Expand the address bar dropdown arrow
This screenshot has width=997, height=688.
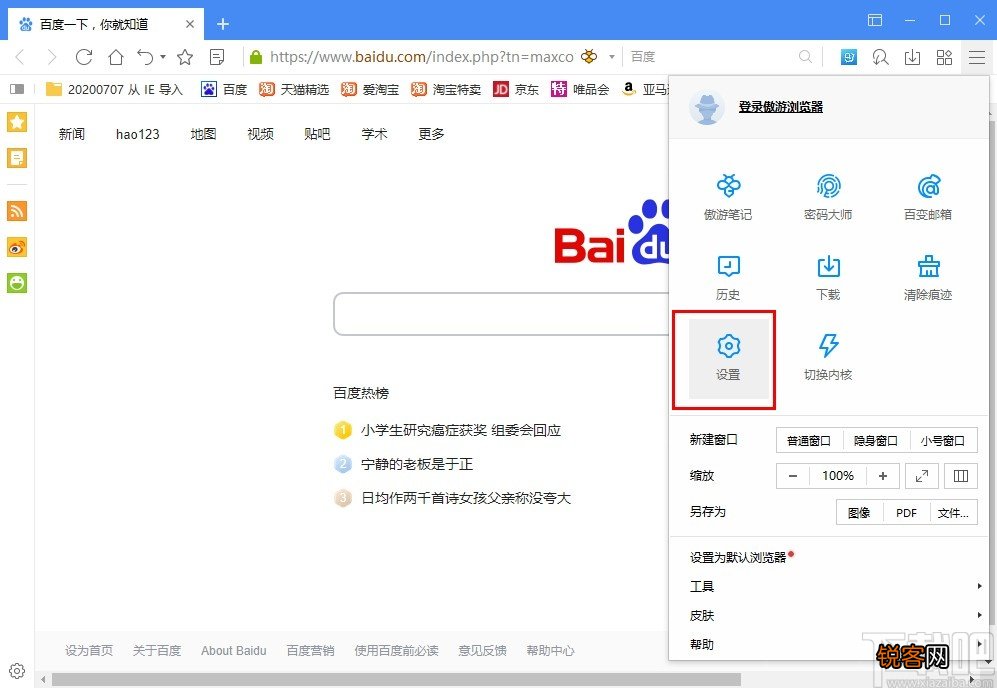(x=612, y=57)
